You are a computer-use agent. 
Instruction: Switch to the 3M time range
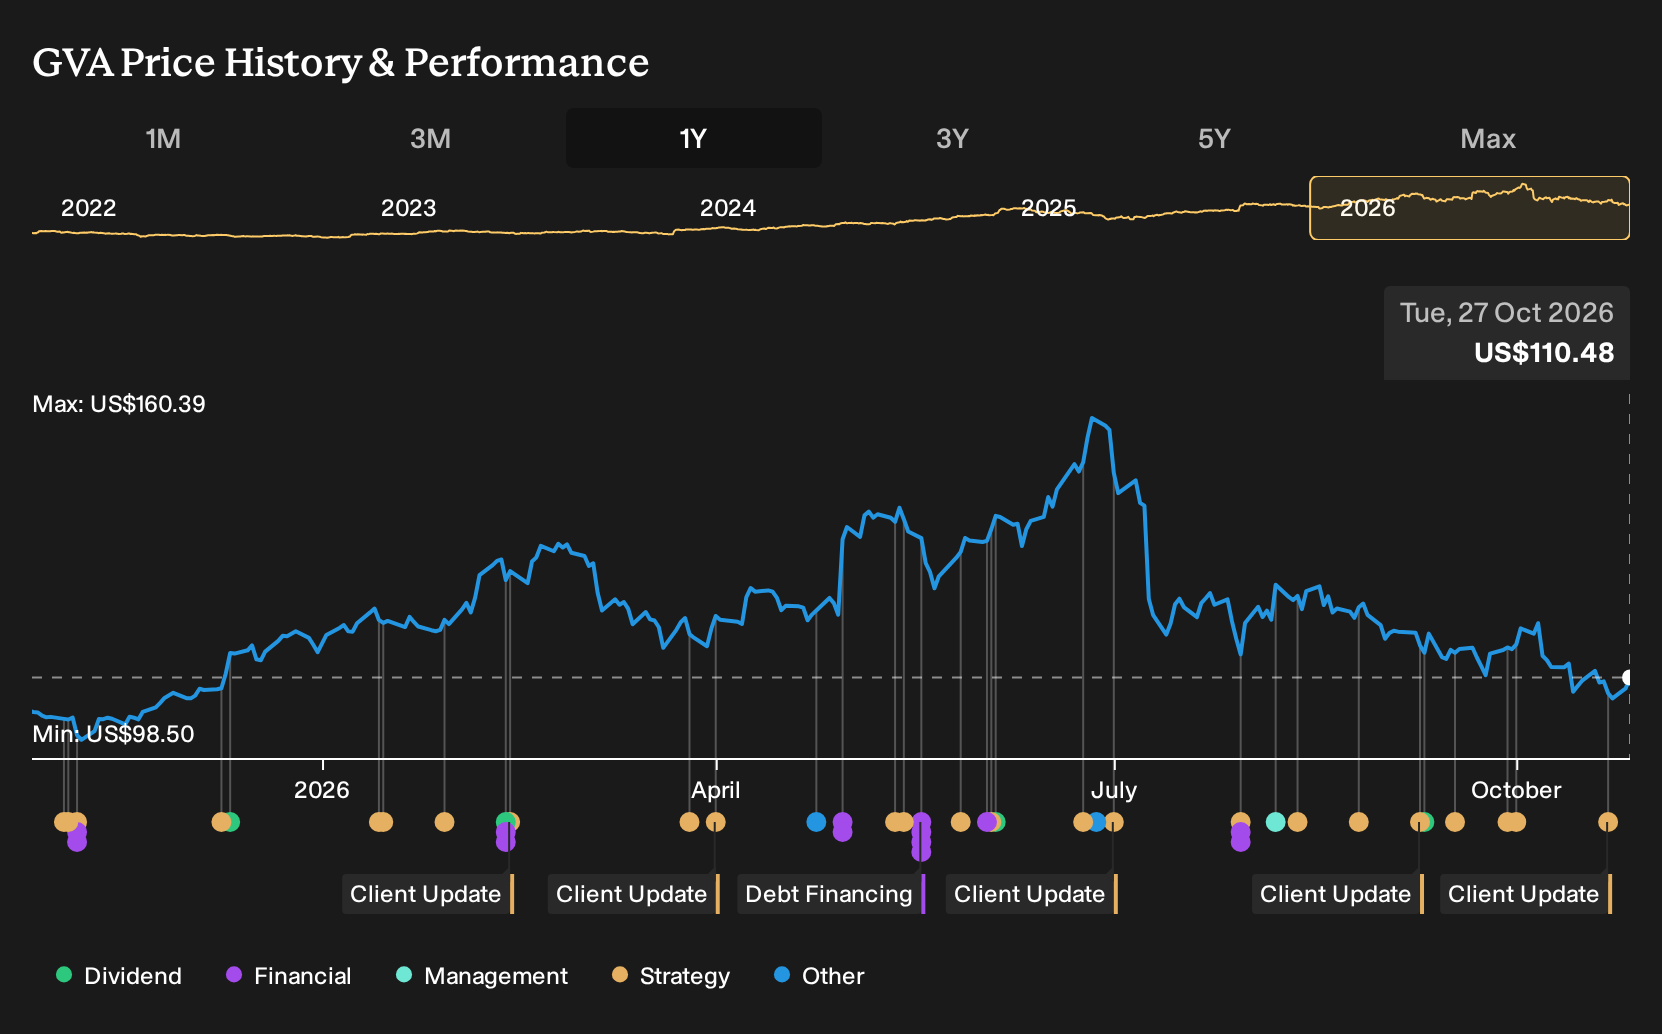[430, 138]
